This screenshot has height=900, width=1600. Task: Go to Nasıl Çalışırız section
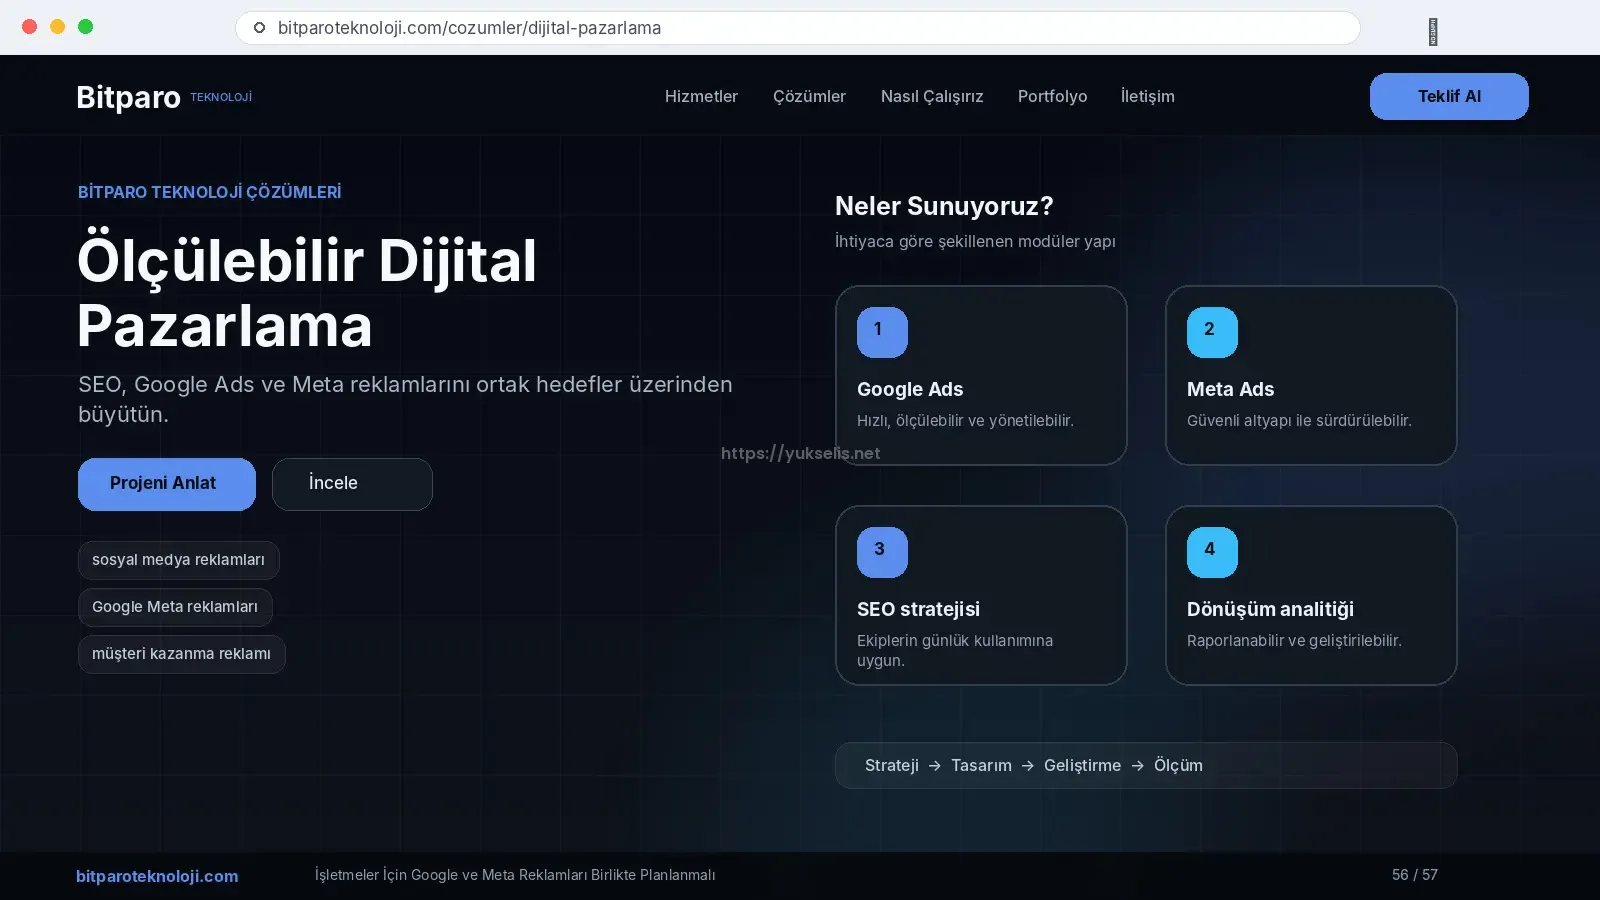click(932, 96)
